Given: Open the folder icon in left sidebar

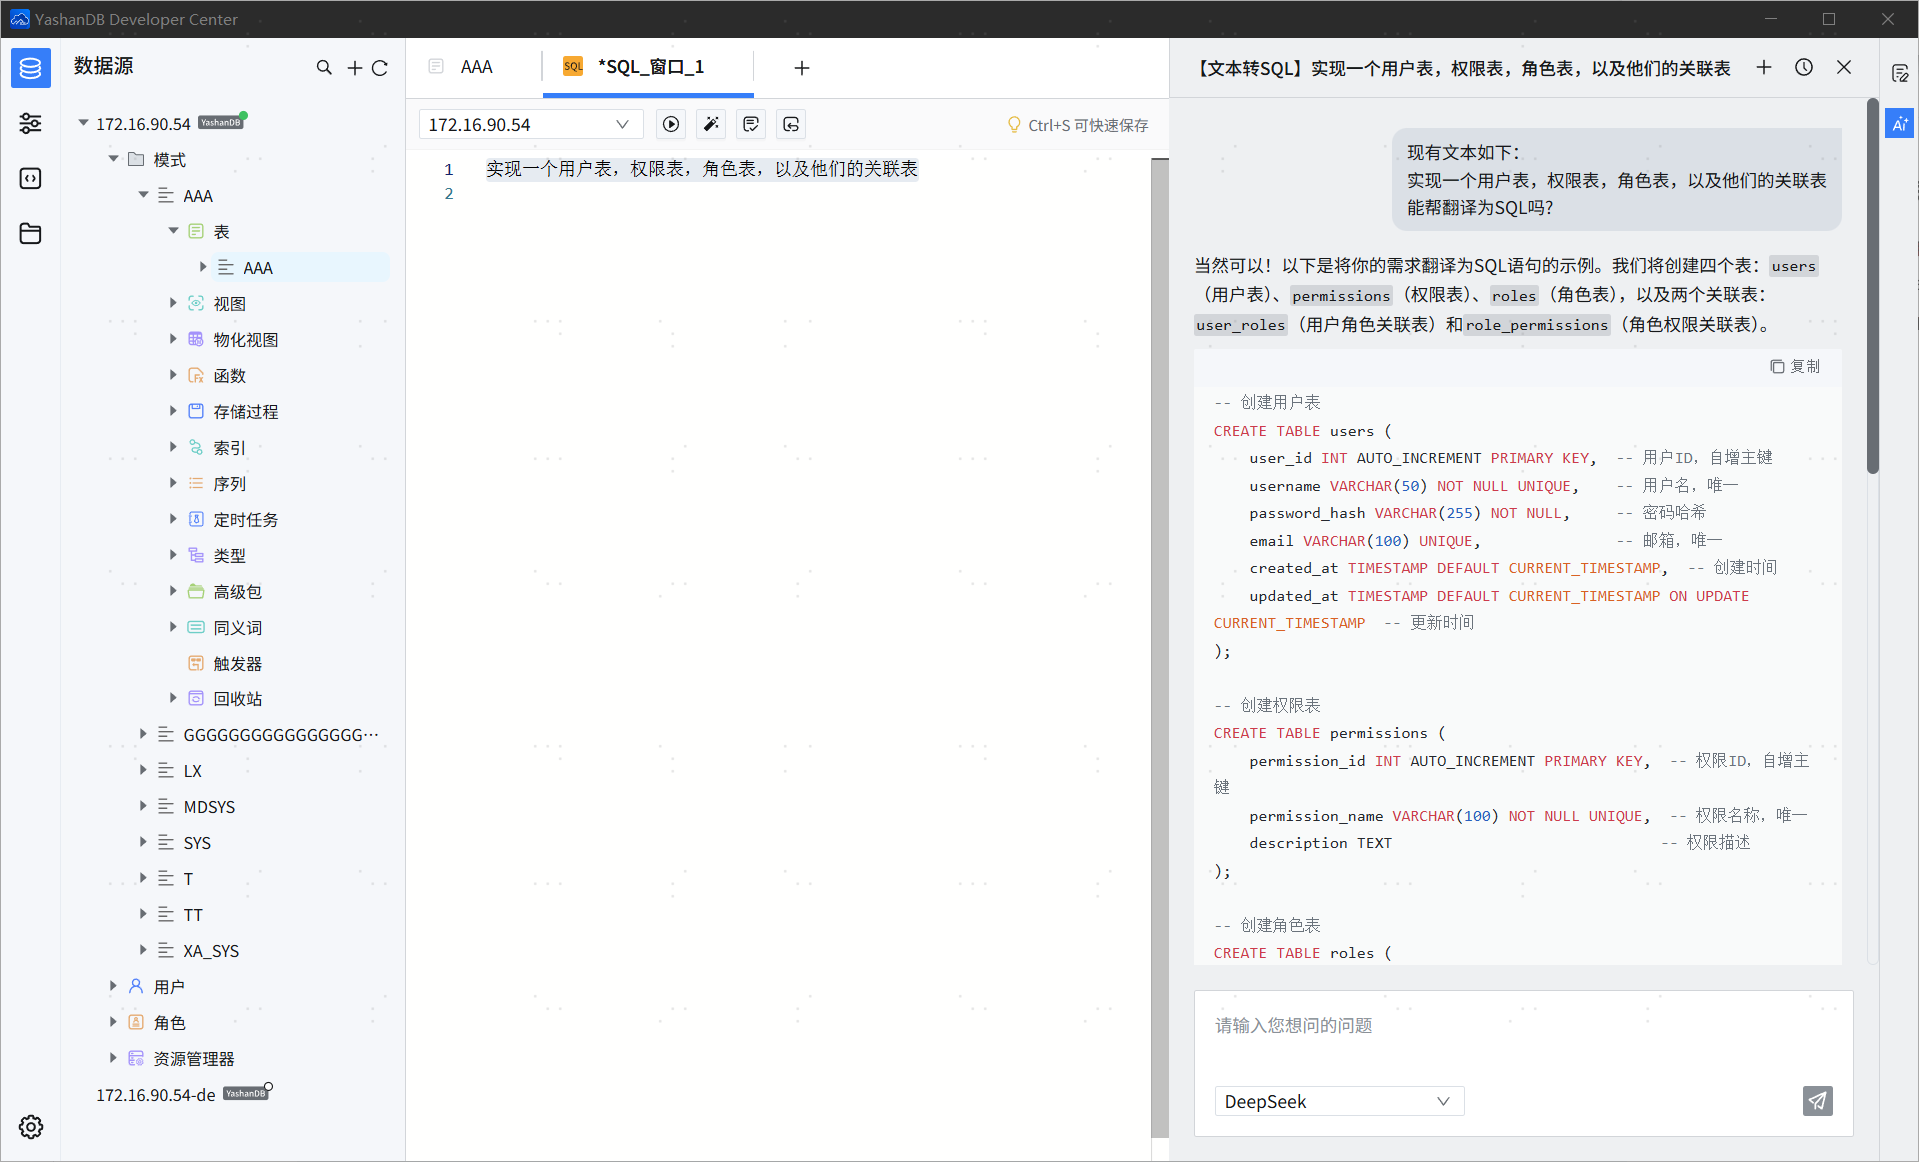Looking at the screenshot, I should pos(31,233).
